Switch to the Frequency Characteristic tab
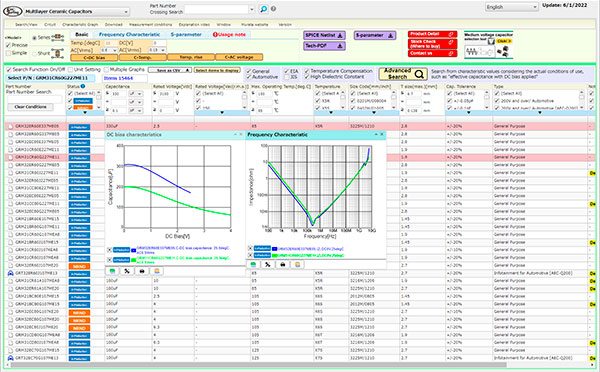 click(129, 34)
